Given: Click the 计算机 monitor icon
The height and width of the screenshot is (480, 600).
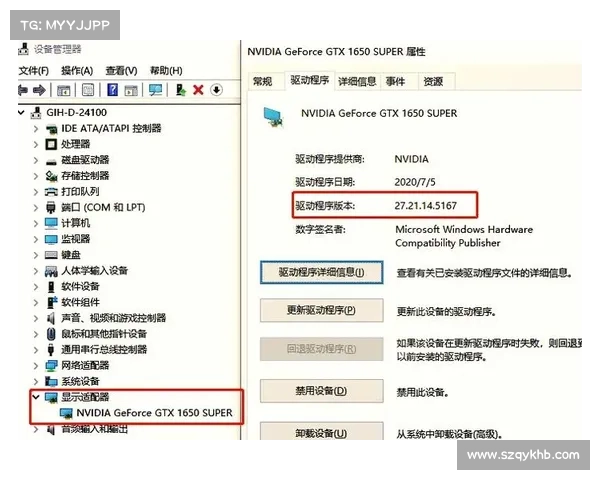Looking at the screenshot, I should (51, 223).
